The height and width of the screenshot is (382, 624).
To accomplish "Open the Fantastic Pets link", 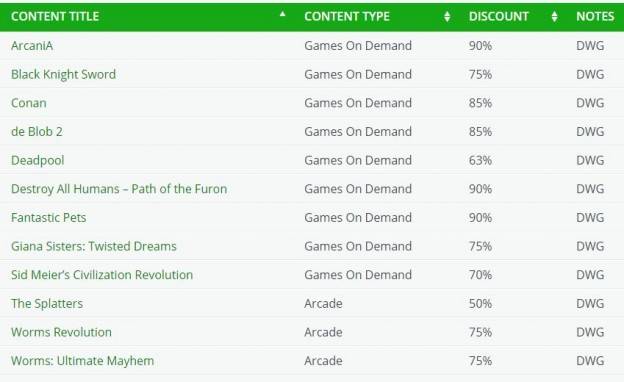I will coord(49,218).
